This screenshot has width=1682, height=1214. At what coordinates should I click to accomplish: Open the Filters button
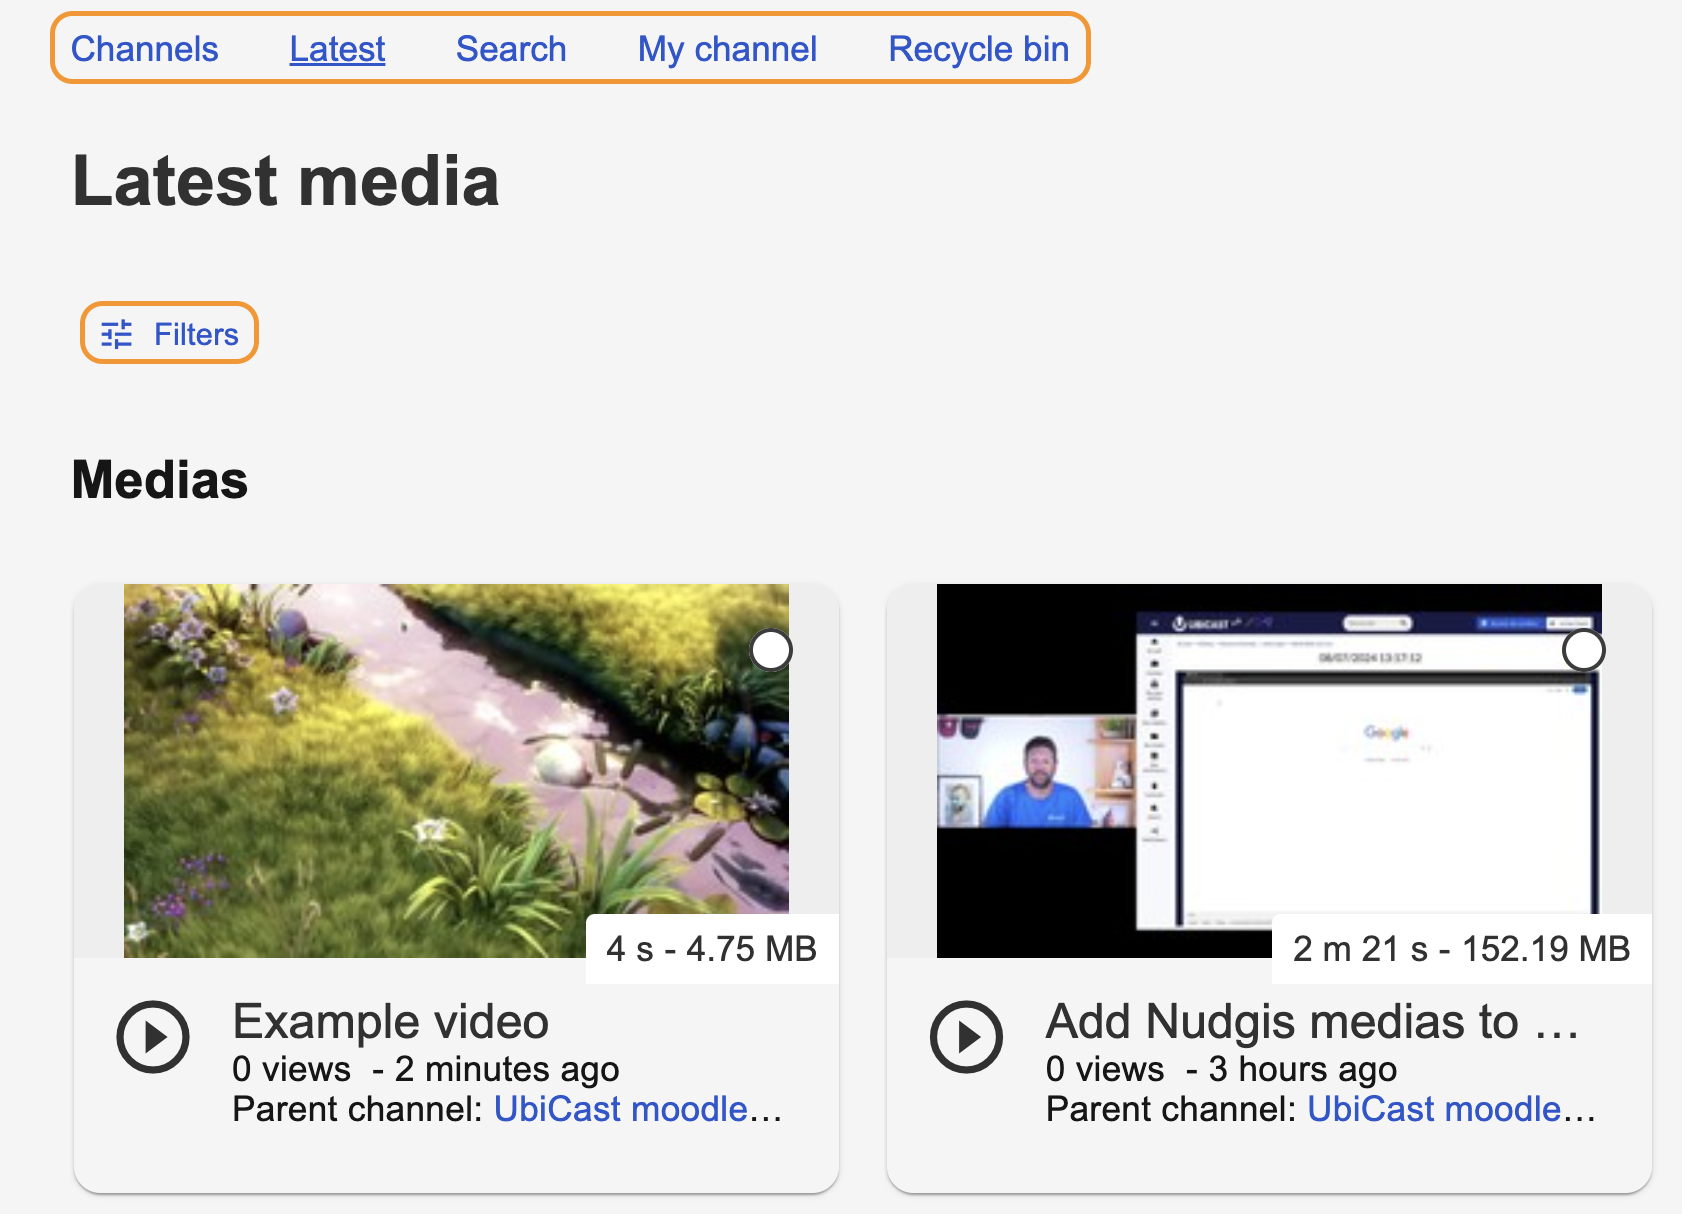[169, 333]
